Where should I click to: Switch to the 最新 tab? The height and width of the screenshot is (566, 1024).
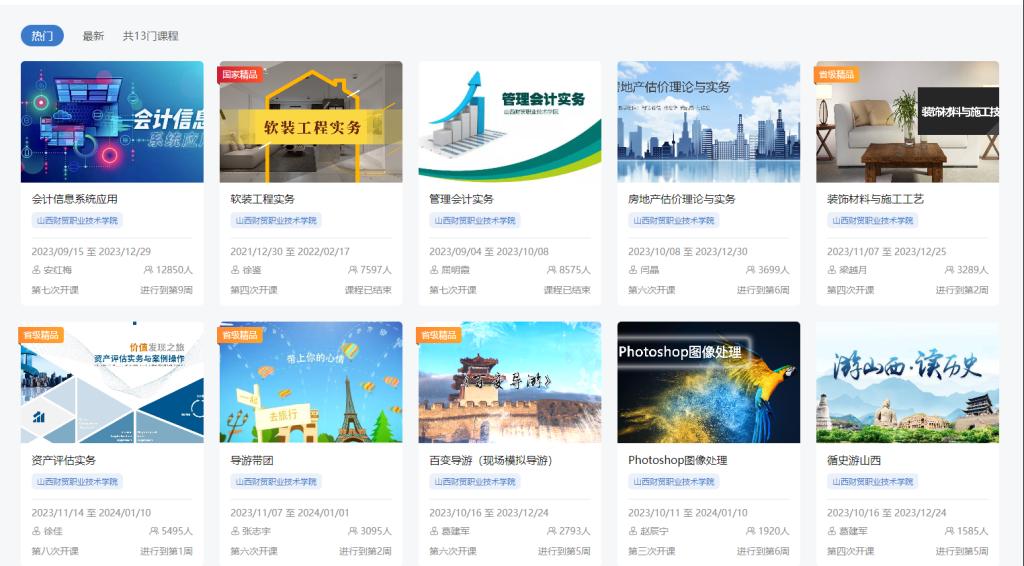pos(93,36)
